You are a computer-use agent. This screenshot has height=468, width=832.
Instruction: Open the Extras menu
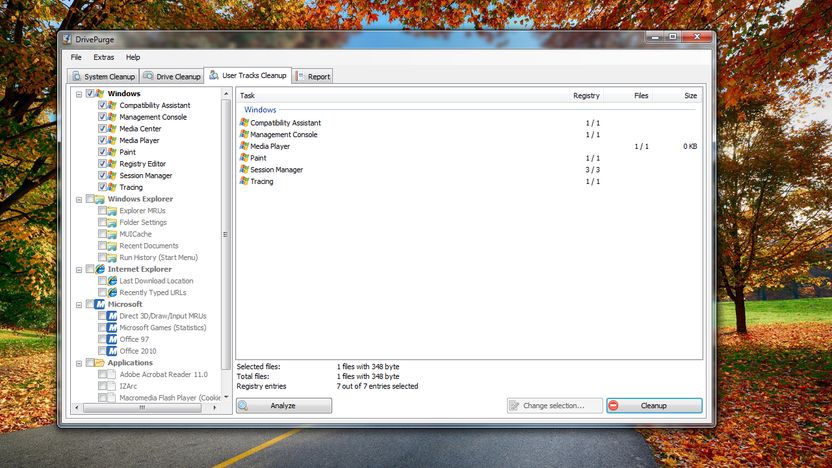tap(103, 57)
